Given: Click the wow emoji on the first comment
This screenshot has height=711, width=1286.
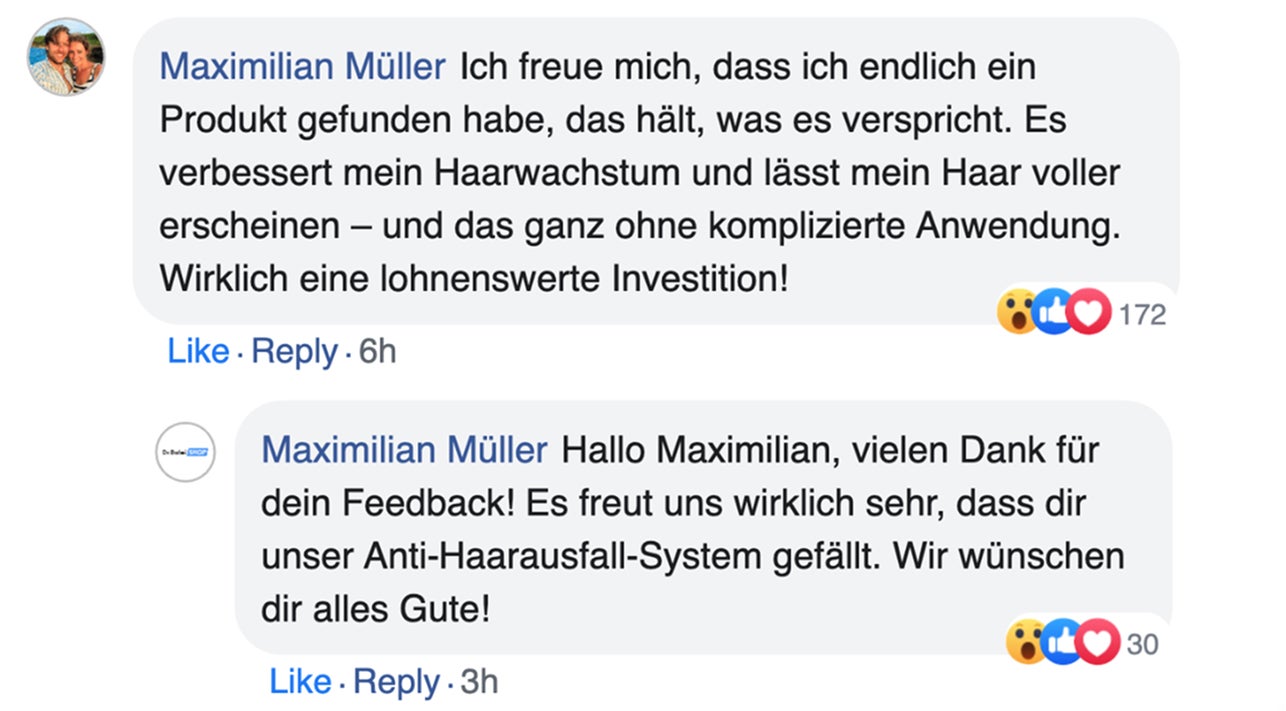Looking at the screenshot, I should coord(1017,314).
